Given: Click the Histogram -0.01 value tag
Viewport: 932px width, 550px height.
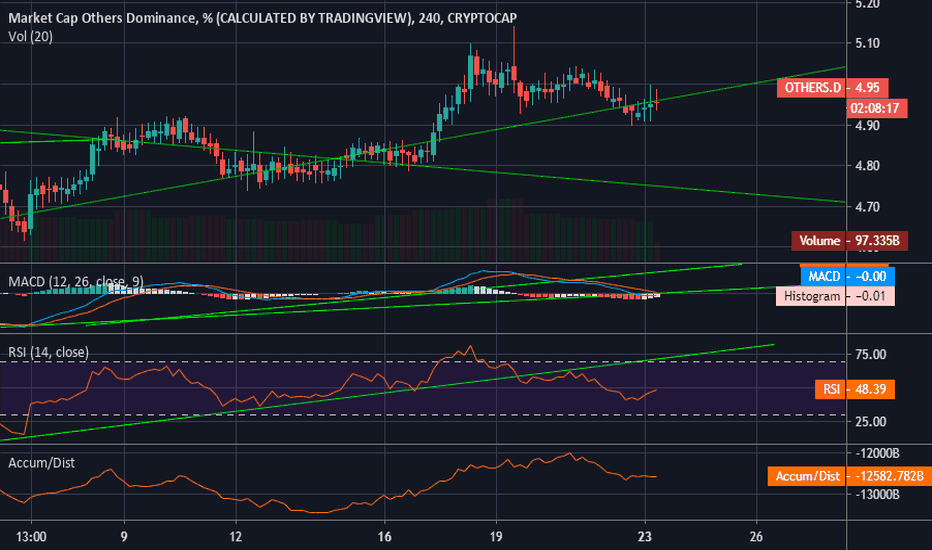Looking at the screenshot, I should pos(835,296).
